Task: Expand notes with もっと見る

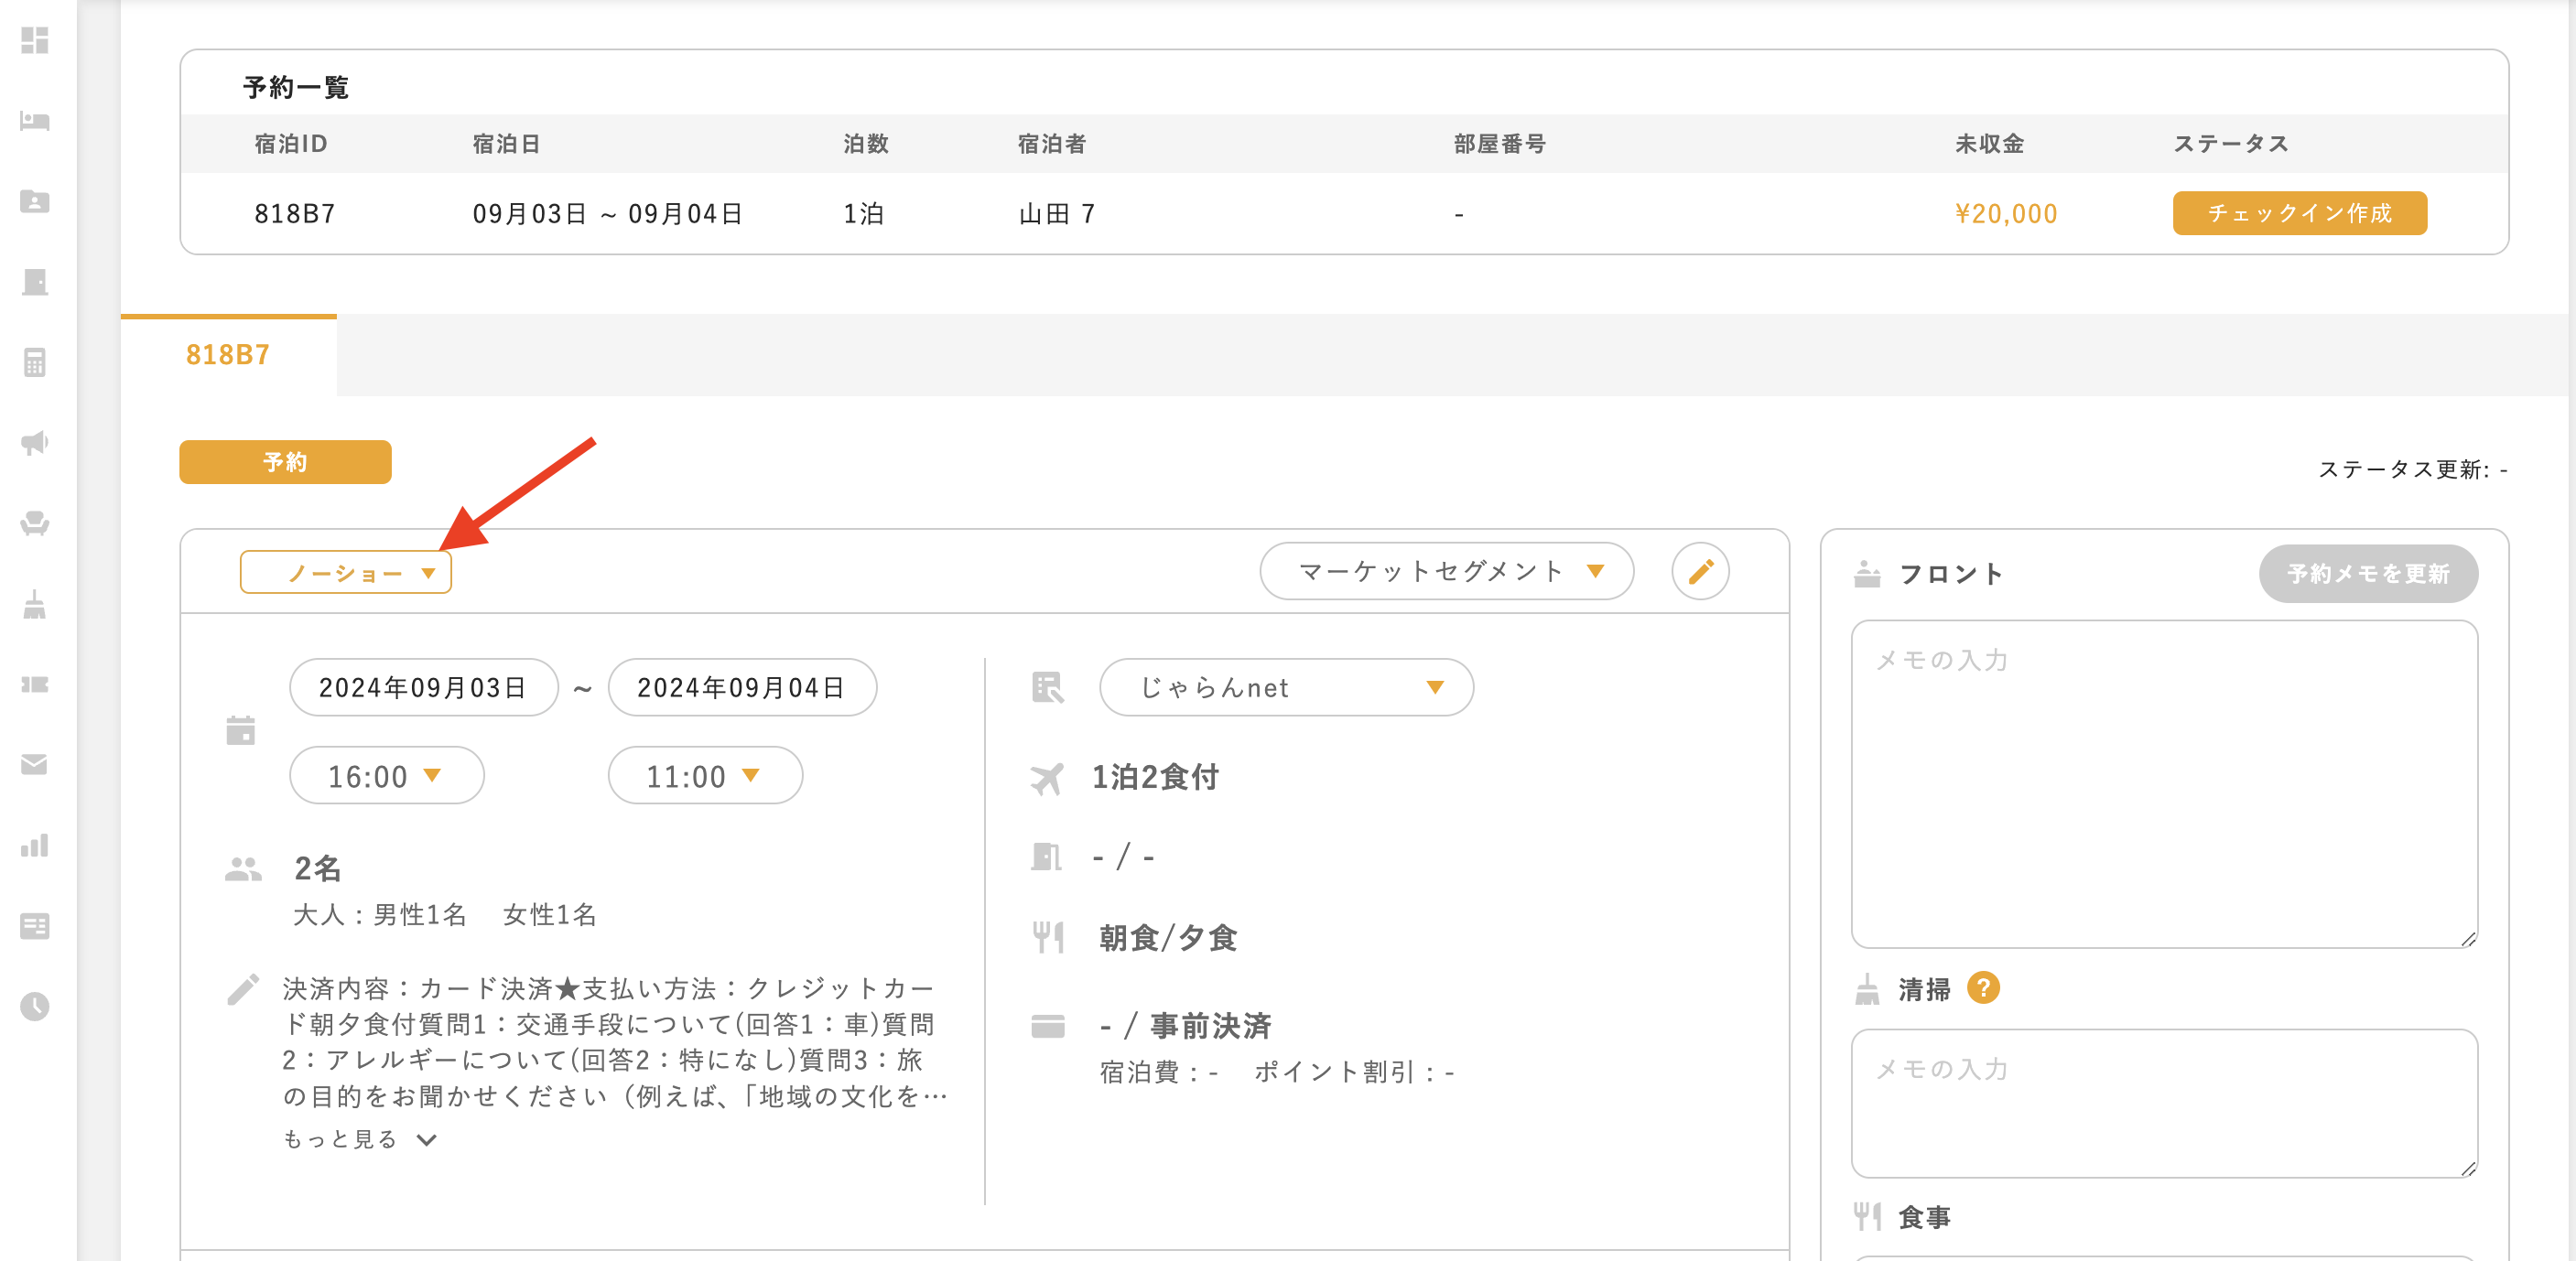Action: (x=360, y=1140)
